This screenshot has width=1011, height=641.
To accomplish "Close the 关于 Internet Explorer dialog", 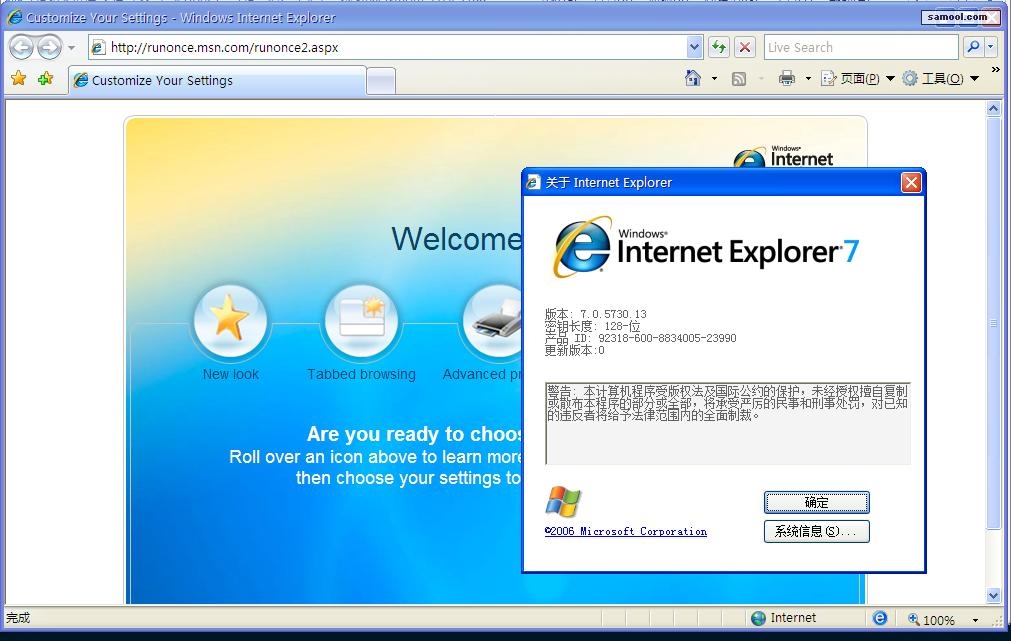I will [x=910, y=182].
